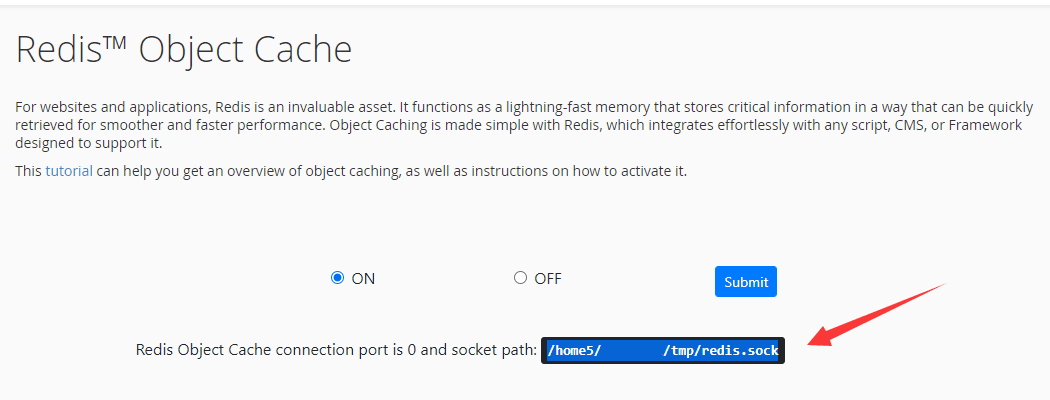Open the tutorial hyperlink
Viewport: 1050px width, 400px height.
pos(69,171)
